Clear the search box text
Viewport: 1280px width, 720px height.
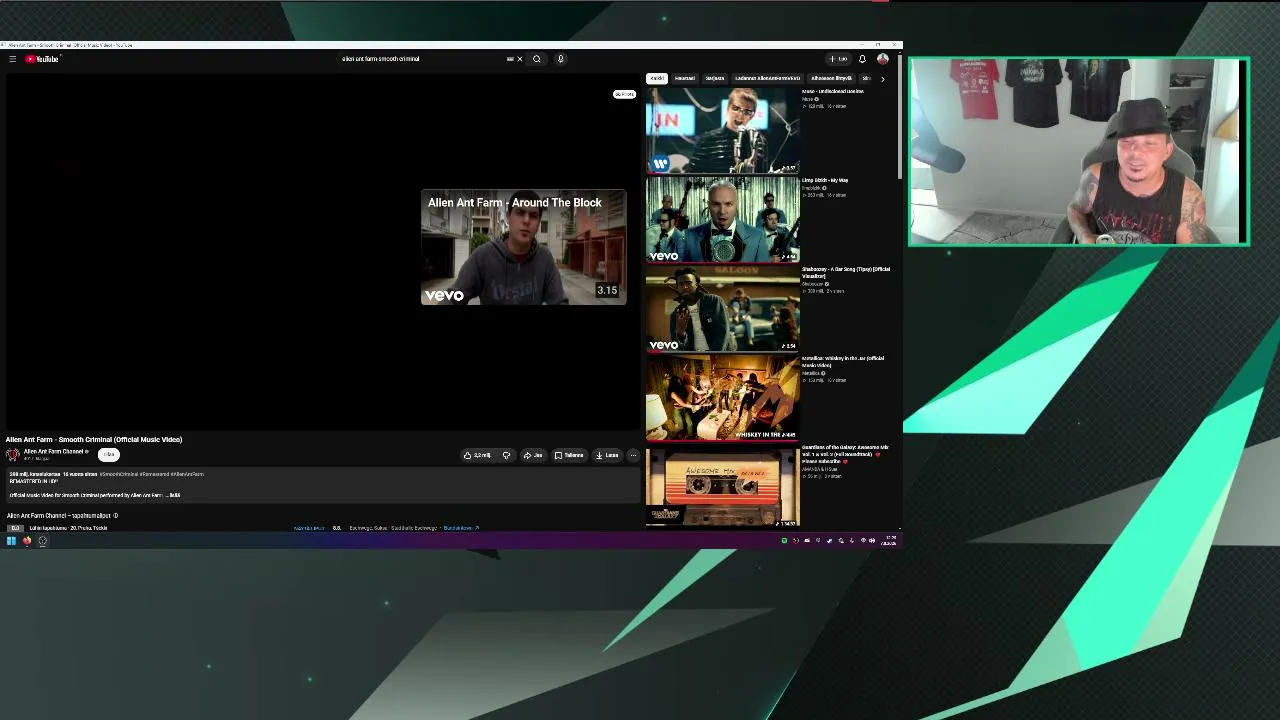[520, 59]
